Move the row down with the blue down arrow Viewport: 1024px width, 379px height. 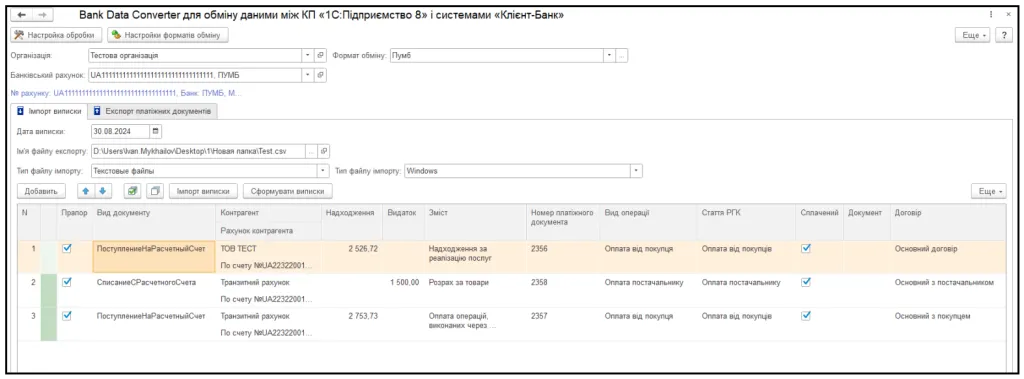click(103, 191)
